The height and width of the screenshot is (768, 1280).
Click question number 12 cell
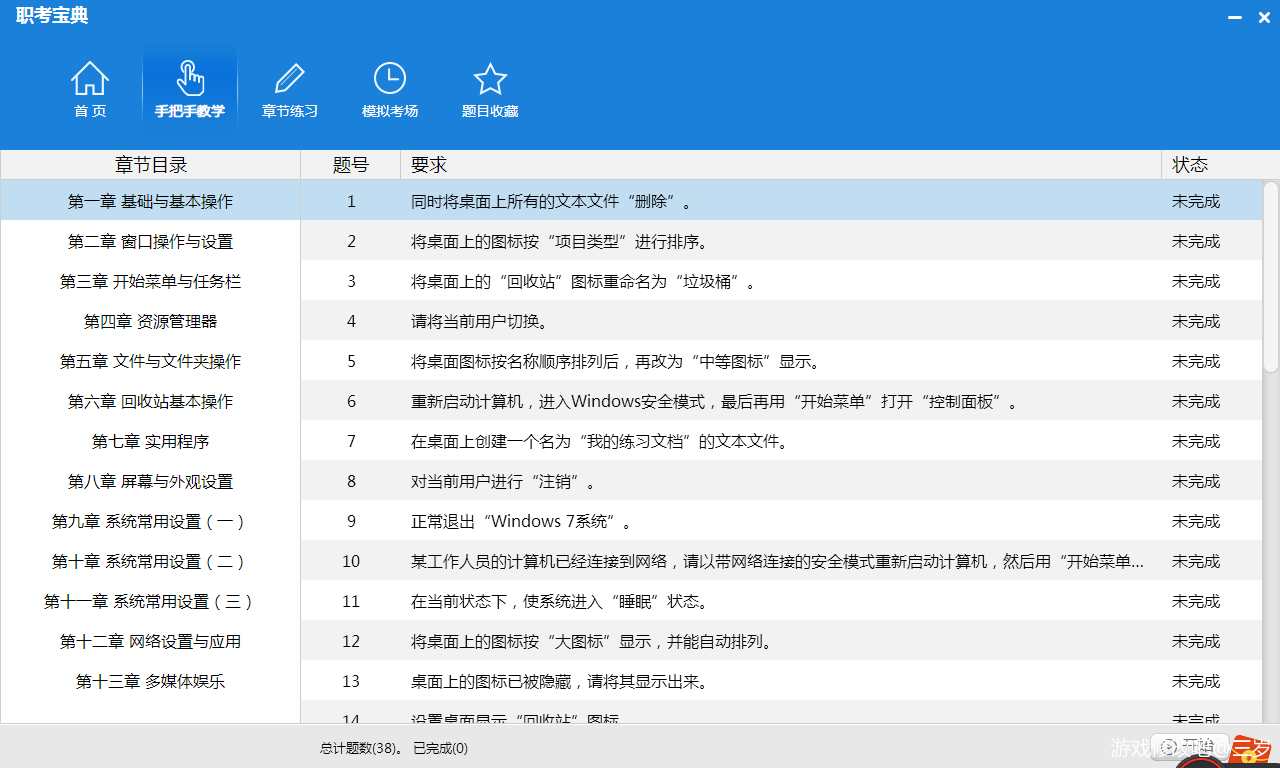pyautogui.click(x=351, y=641)
